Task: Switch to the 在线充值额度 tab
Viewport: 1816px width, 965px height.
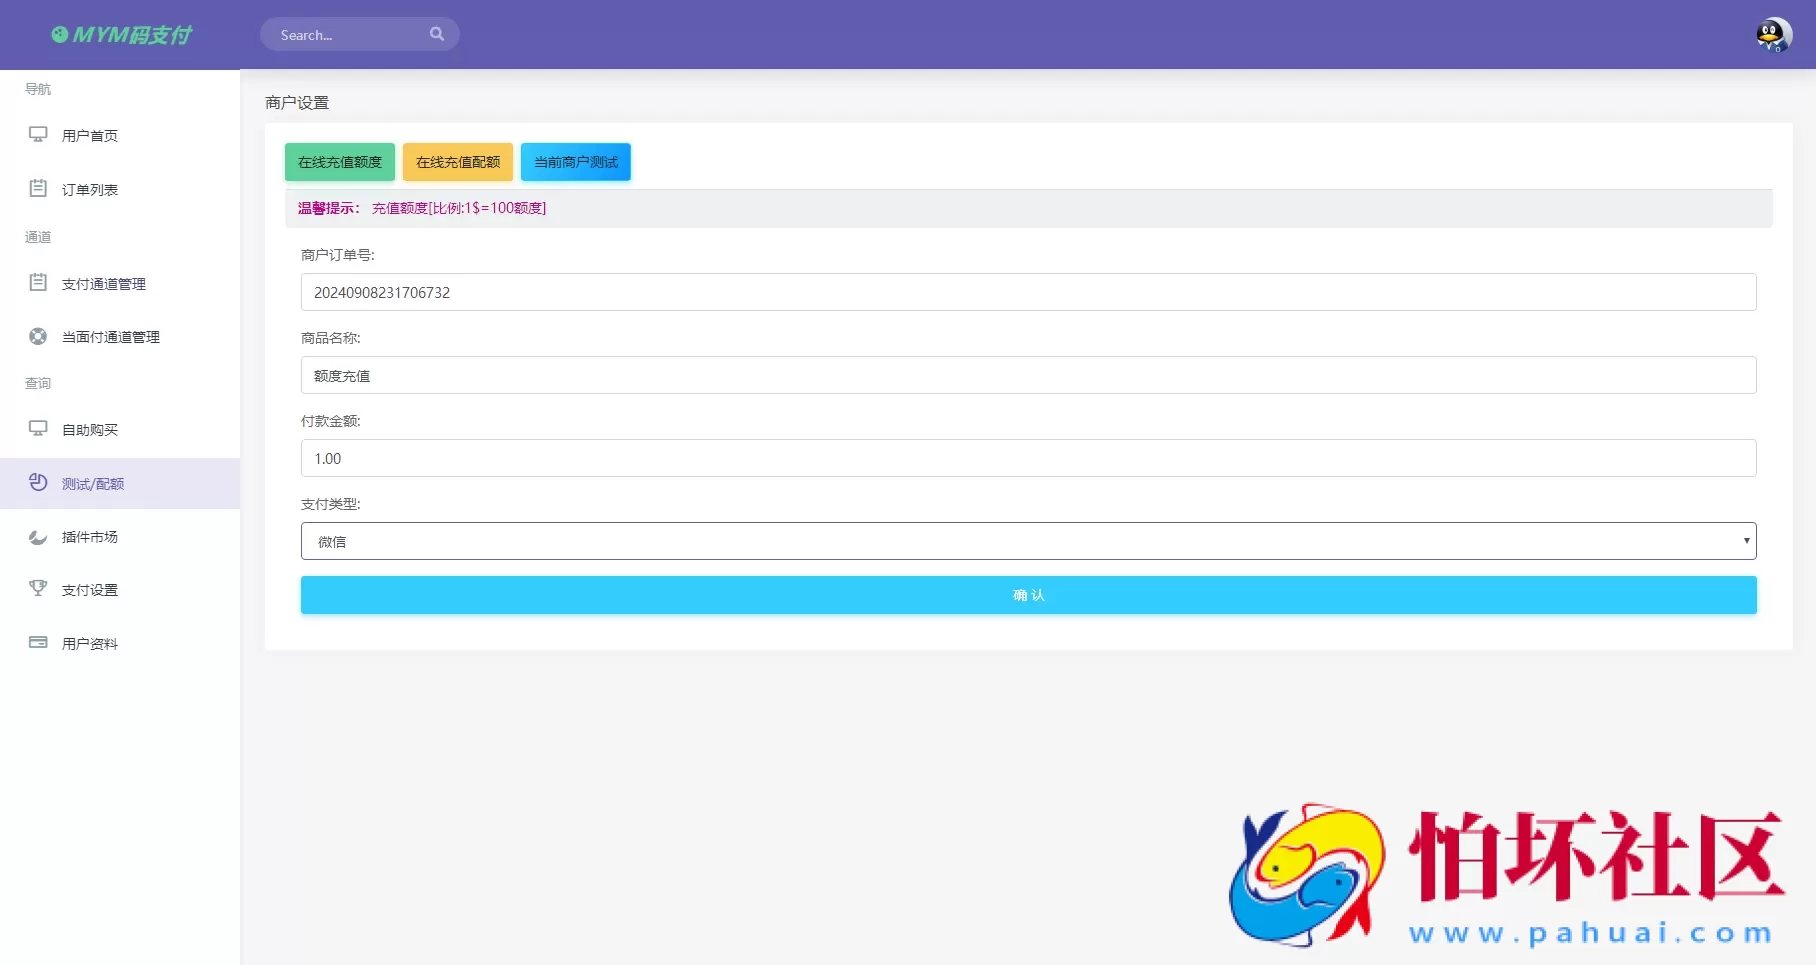Action: (x=339, y=162)
